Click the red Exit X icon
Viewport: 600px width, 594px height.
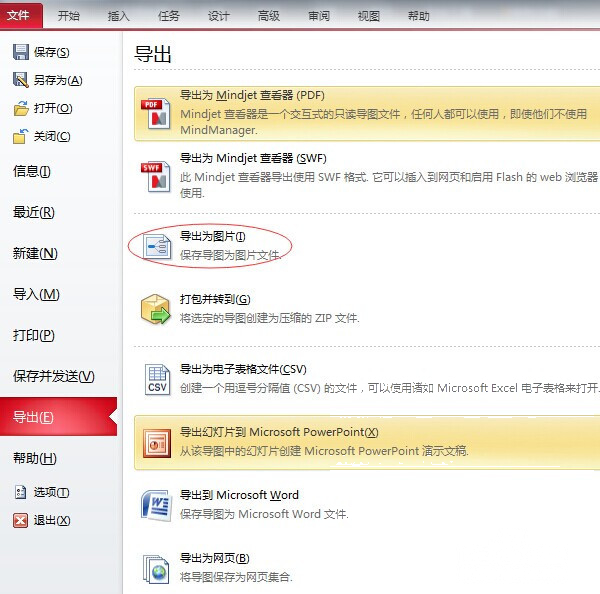[x=20, y=521]
